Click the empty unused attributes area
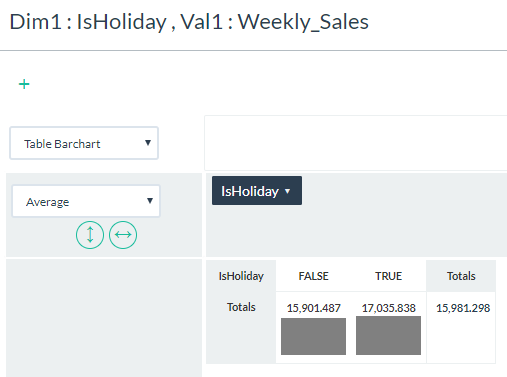 pos(356,143)
